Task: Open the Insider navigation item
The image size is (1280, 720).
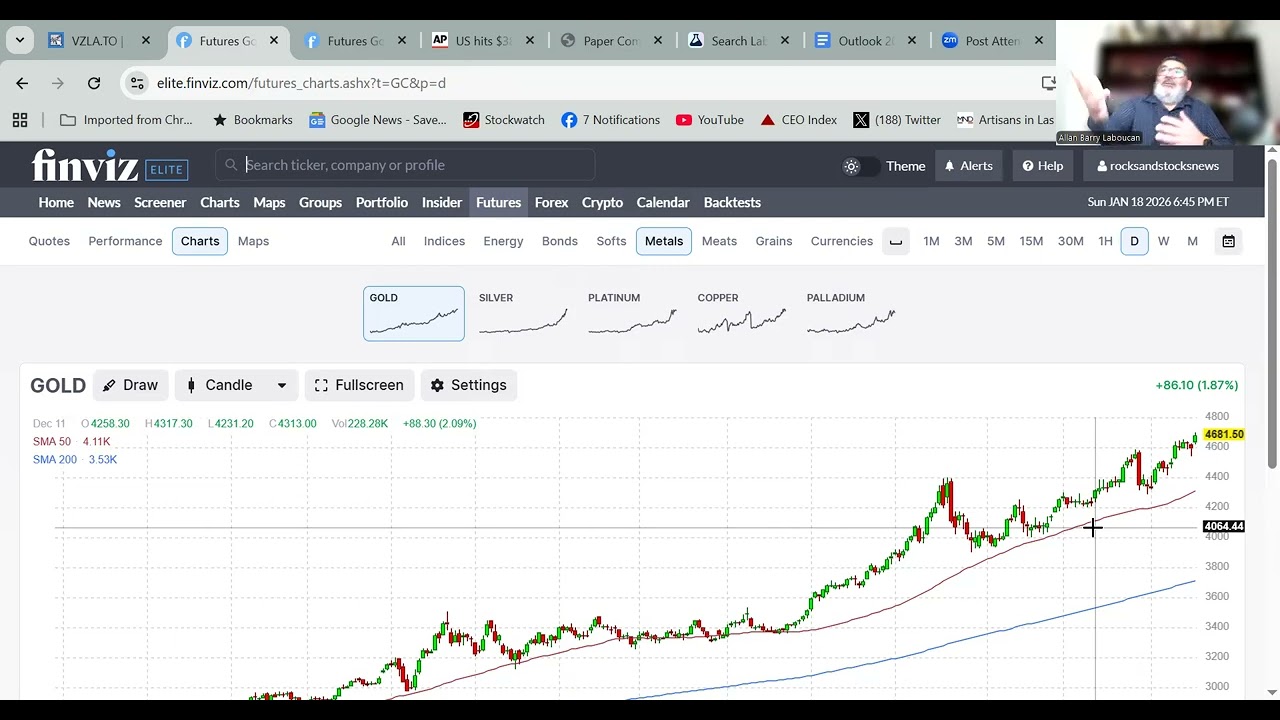Action: [x=442, y=202]
